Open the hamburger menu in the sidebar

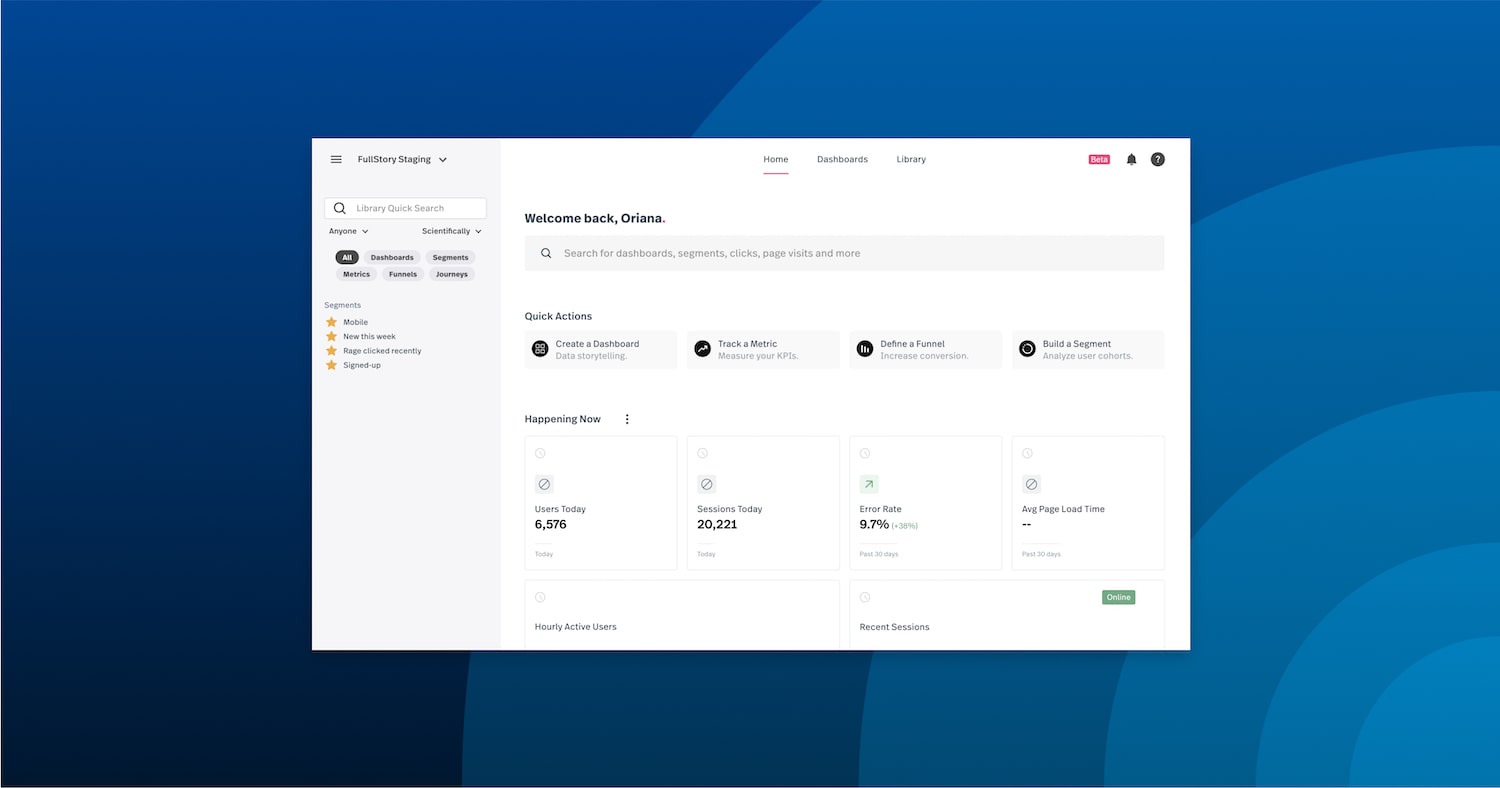coord(336,159)
